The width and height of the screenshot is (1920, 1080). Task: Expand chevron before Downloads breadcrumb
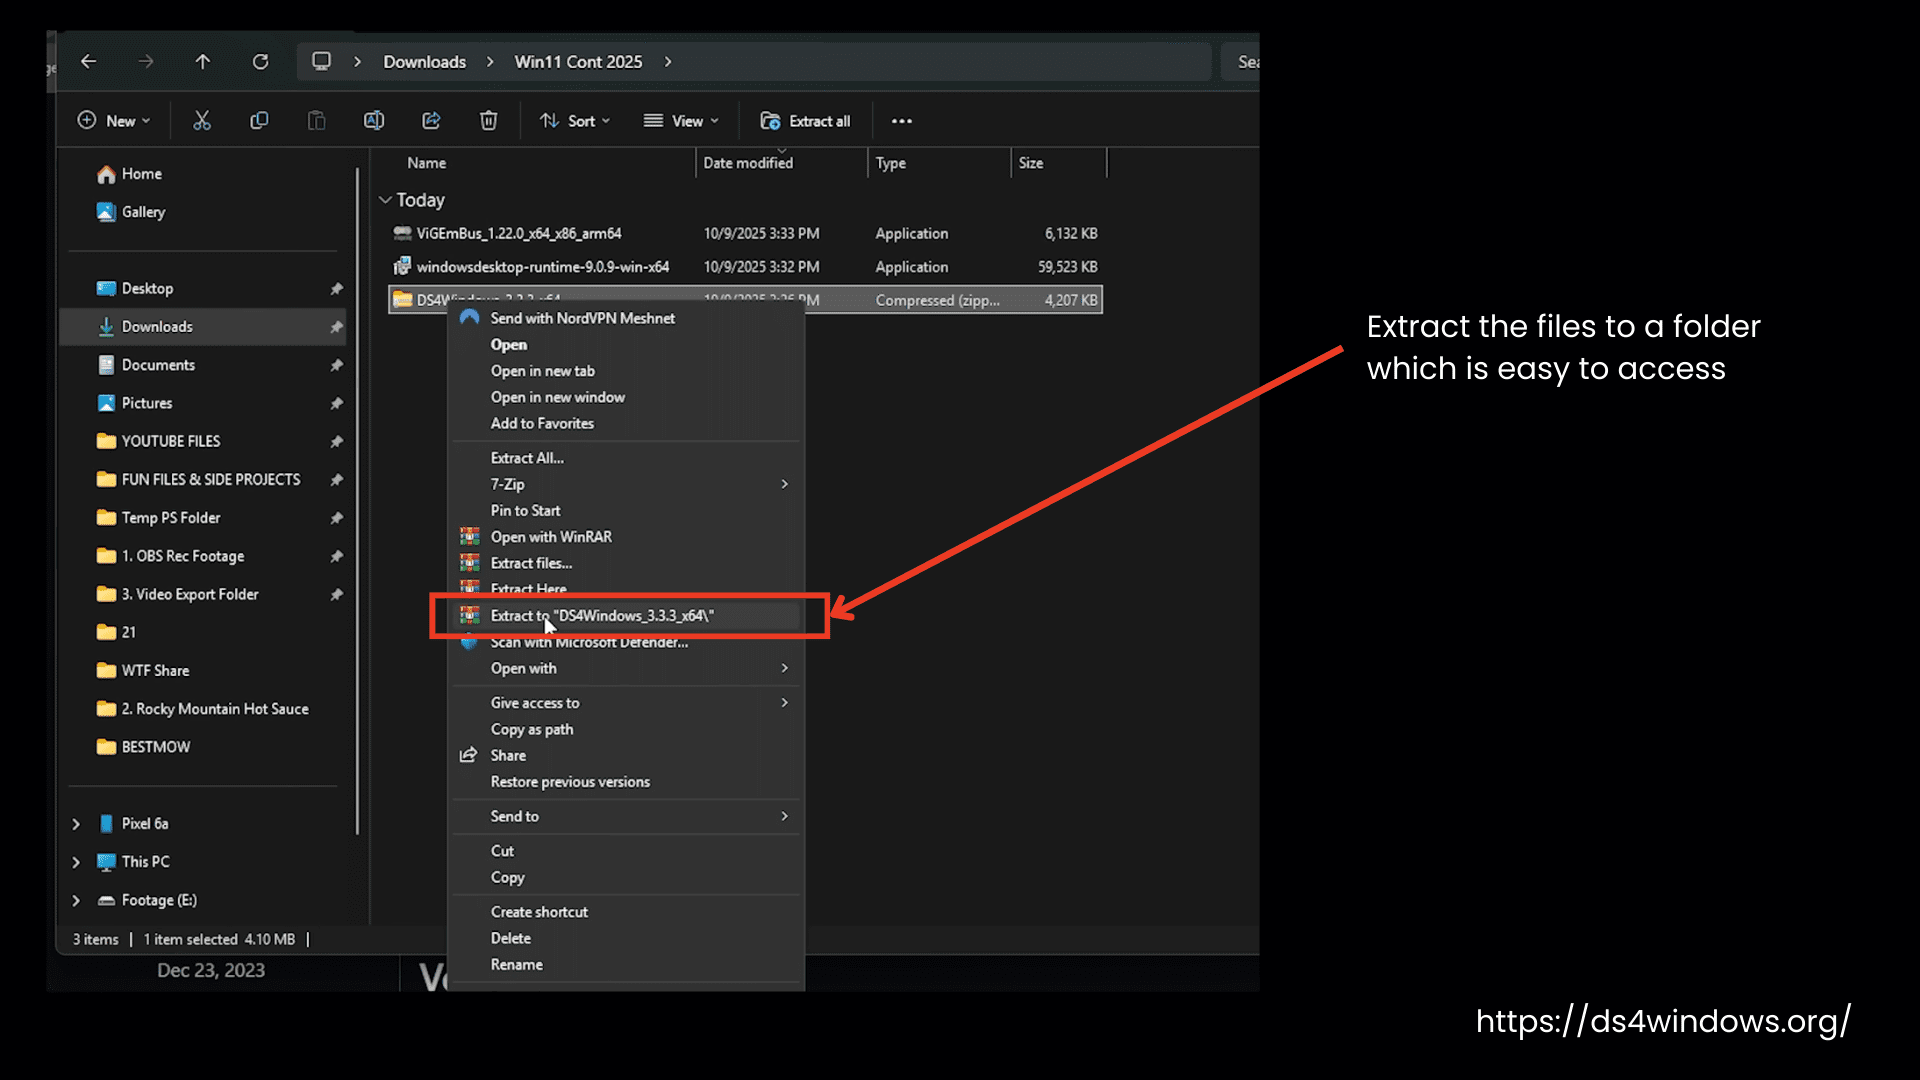(357, 62)
